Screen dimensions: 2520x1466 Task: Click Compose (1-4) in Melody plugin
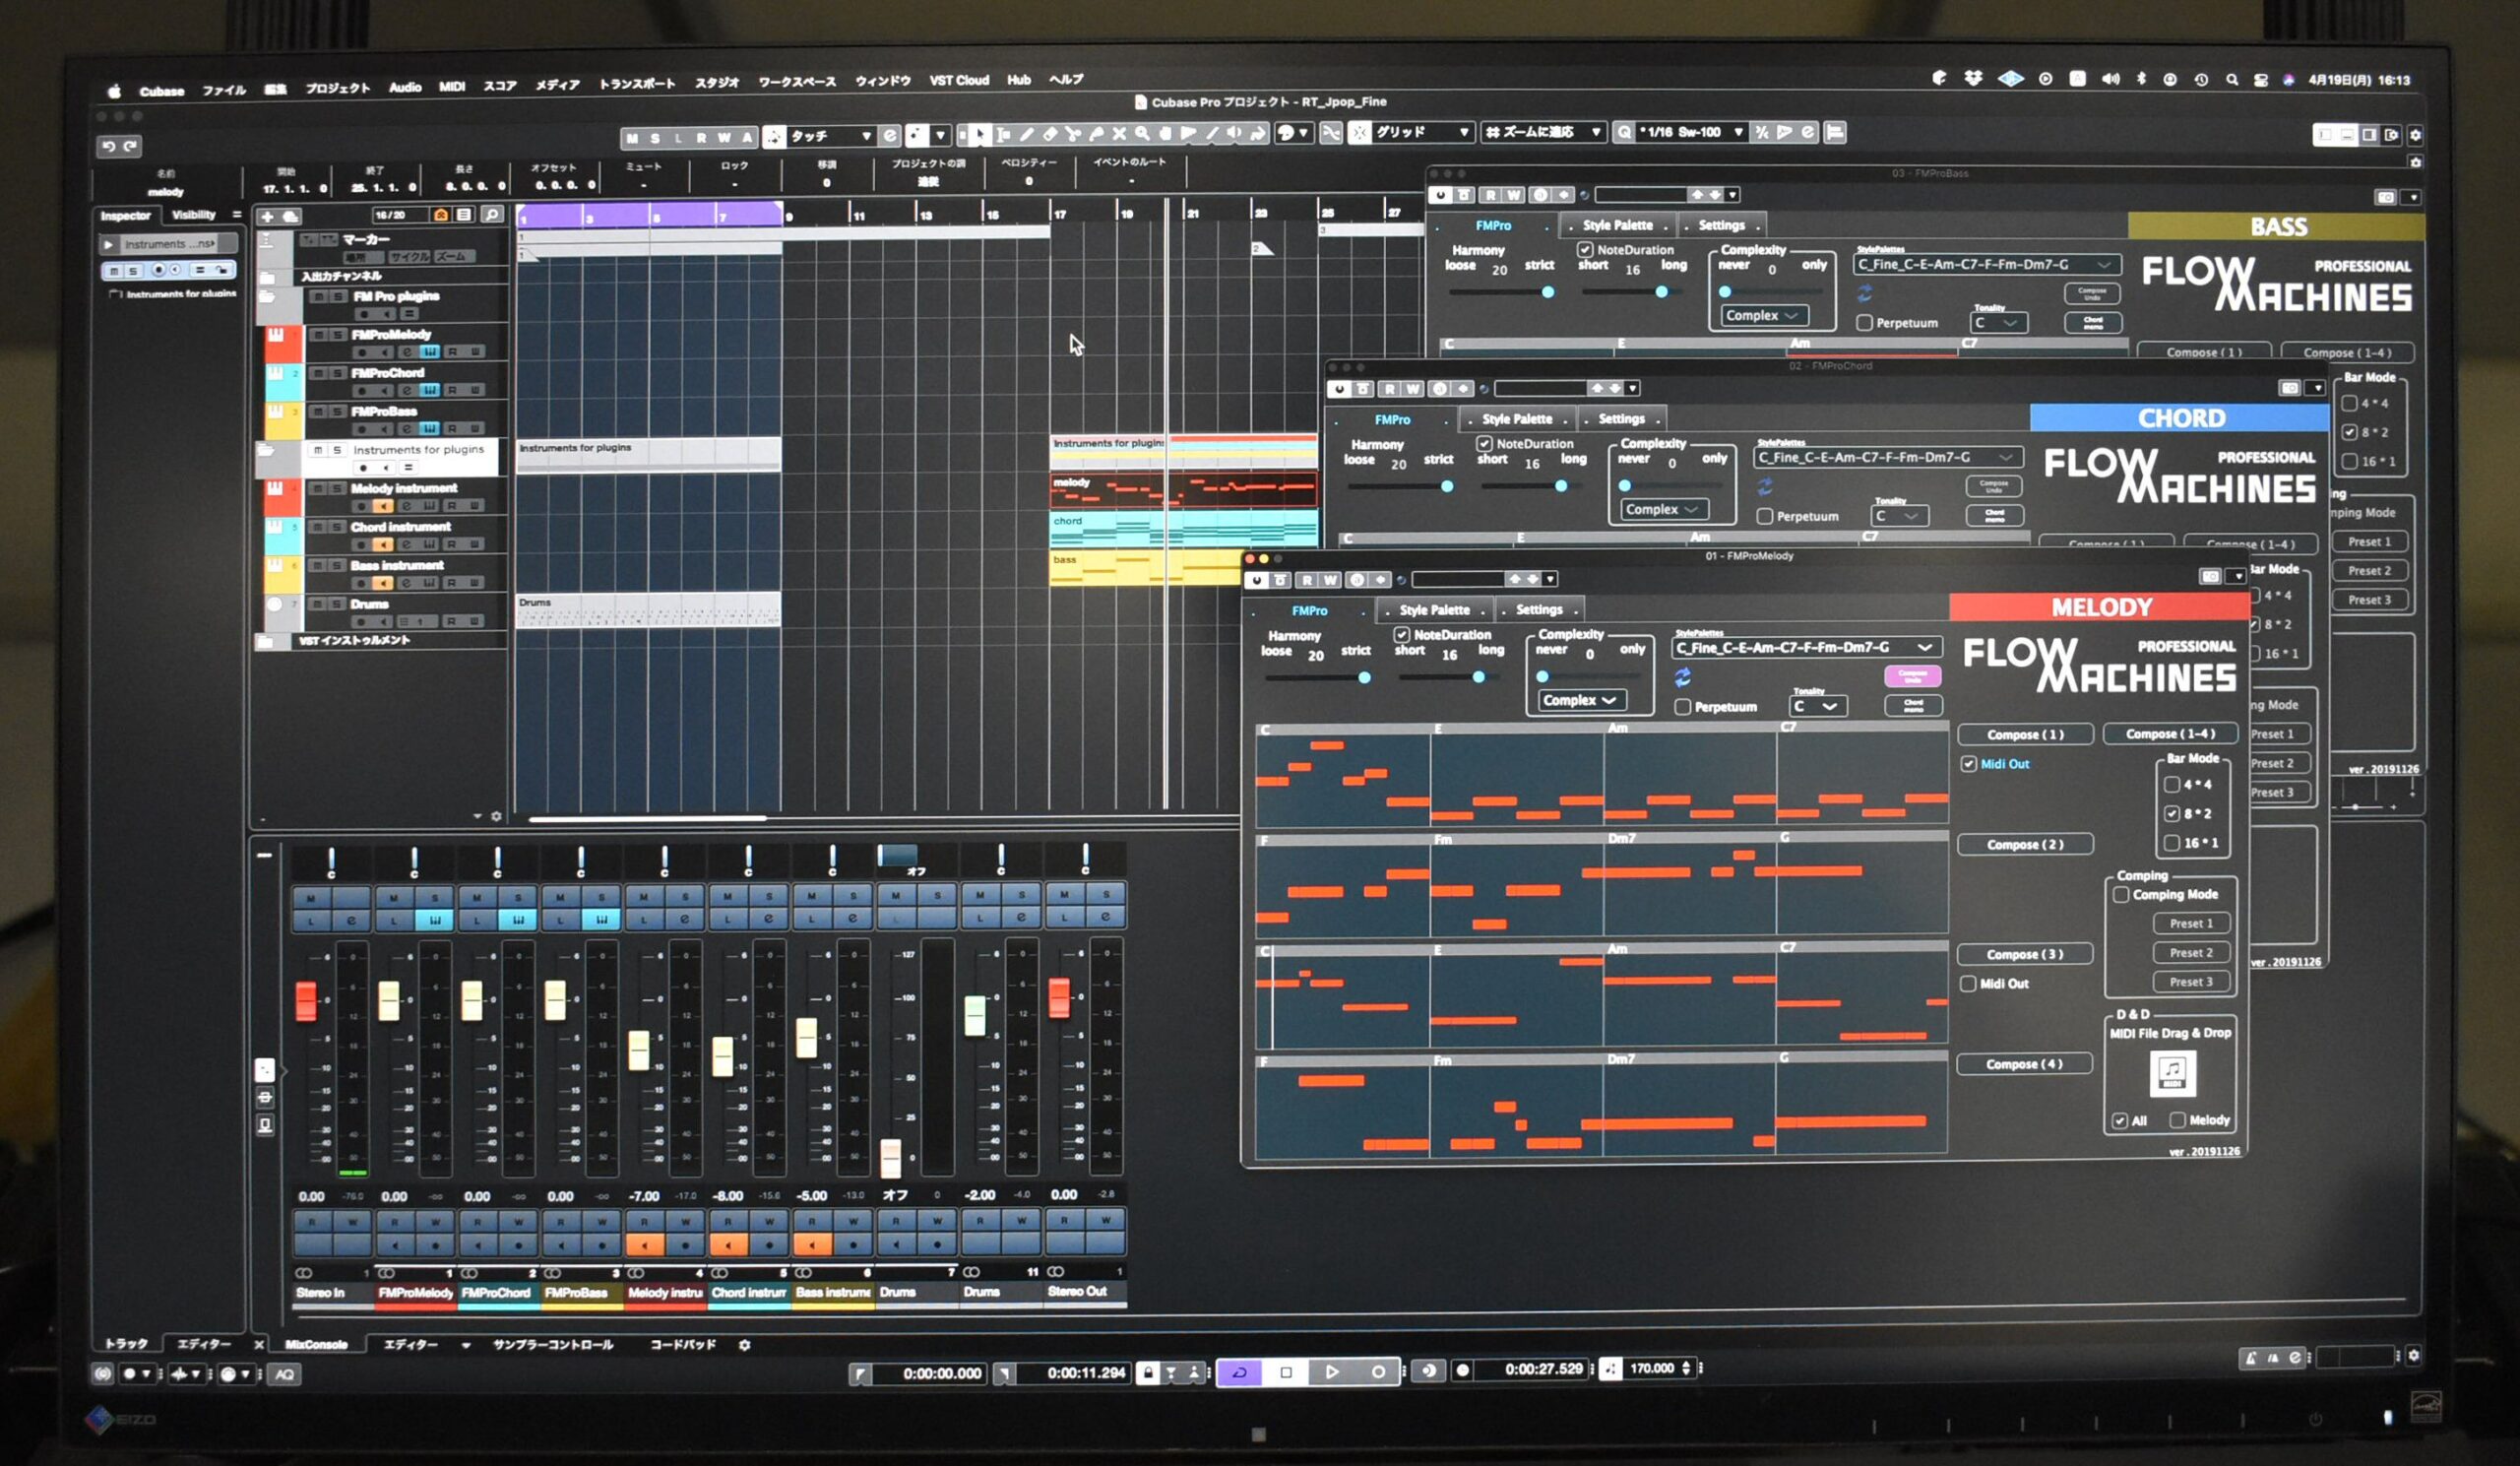[2170, 733]
